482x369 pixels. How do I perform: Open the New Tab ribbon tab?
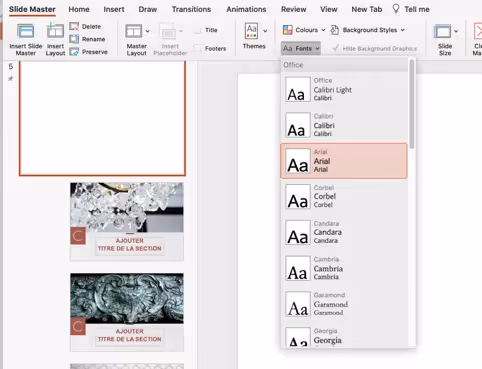(367, 9)
